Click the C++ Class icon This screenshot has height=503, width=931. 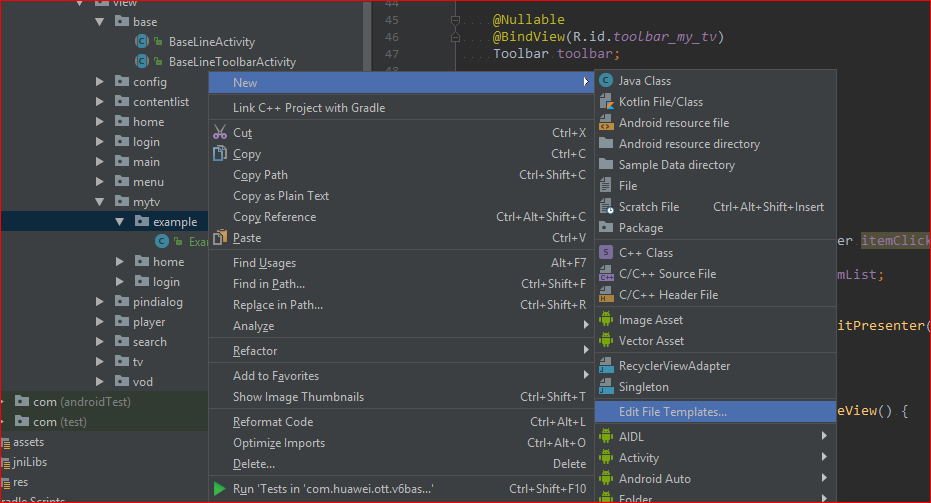point(606,253)
